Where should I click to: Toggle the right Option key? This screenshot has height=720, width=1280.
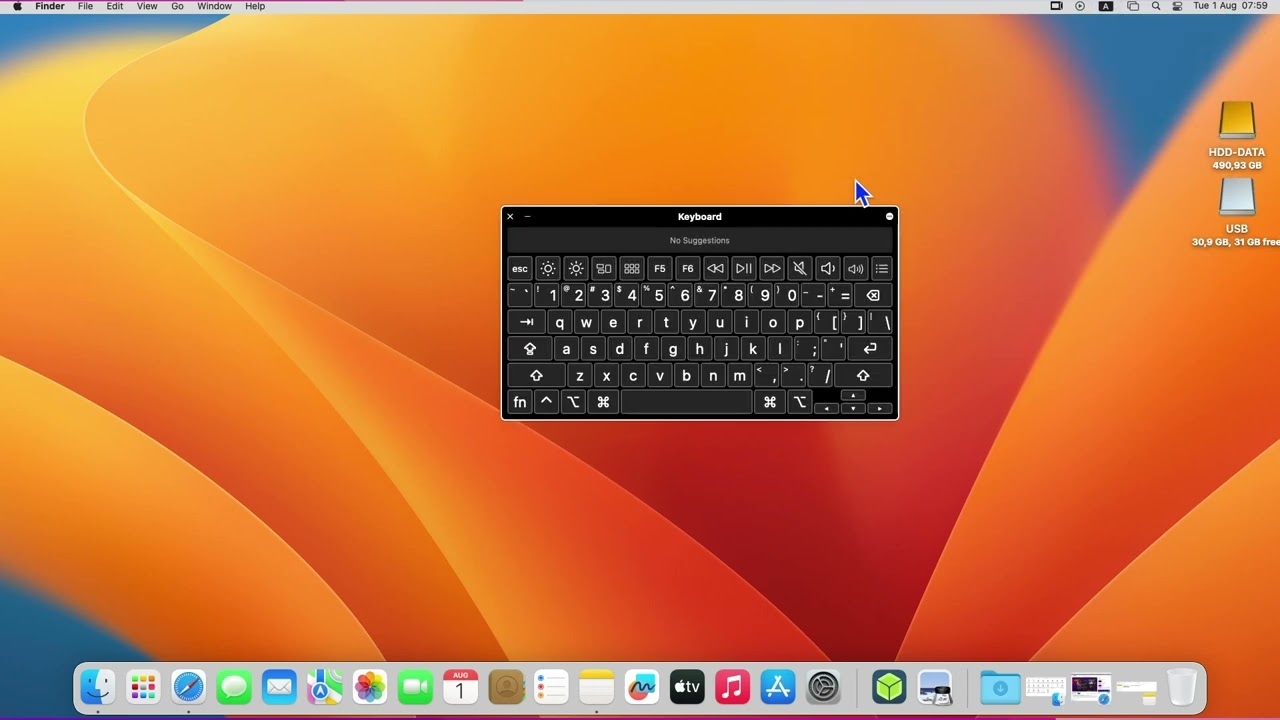[799, 402]
